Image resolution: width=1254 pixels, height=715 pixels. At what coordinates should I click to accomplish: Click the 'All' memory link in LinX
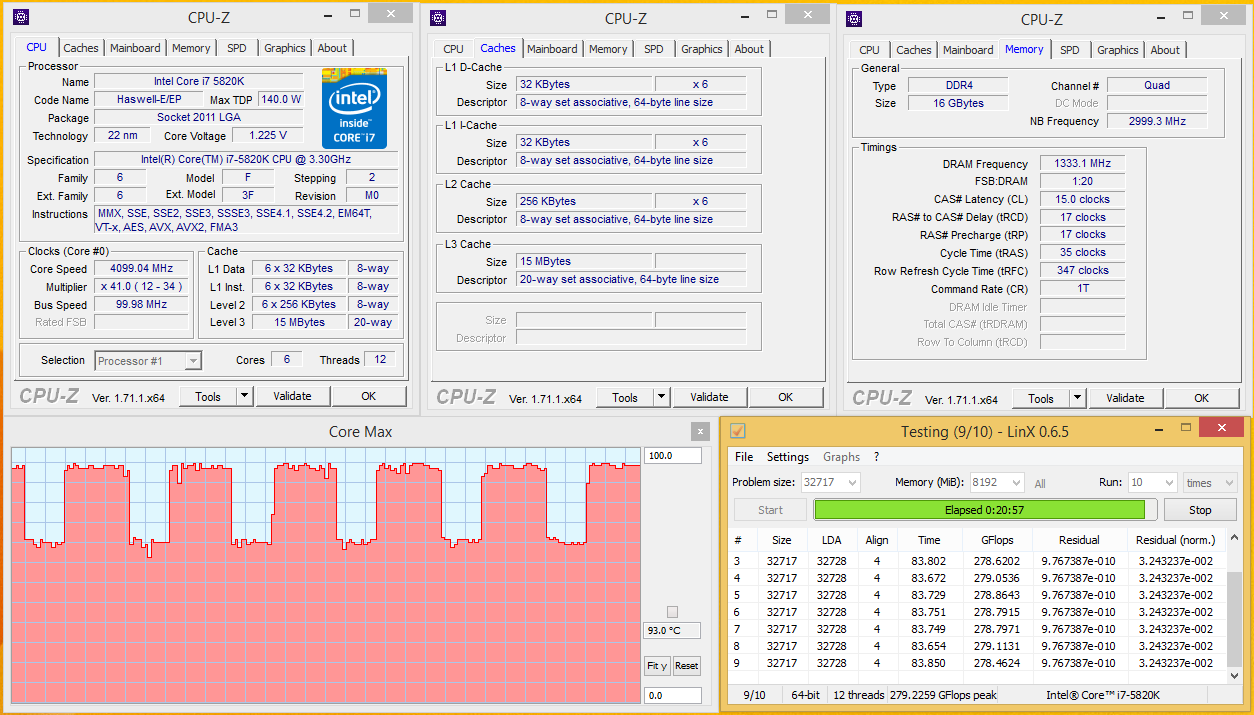(x=1040, y=484)
